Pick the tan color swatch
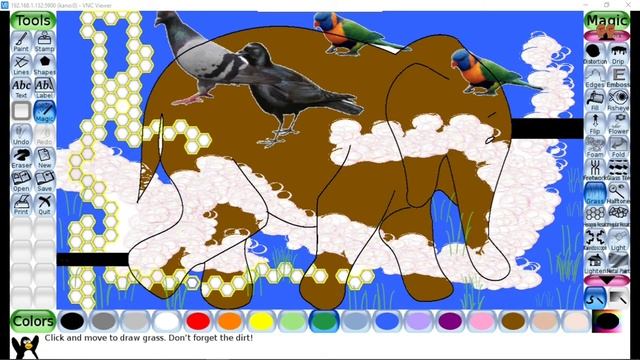Screen dimensions: 640x360 point(544,321)
